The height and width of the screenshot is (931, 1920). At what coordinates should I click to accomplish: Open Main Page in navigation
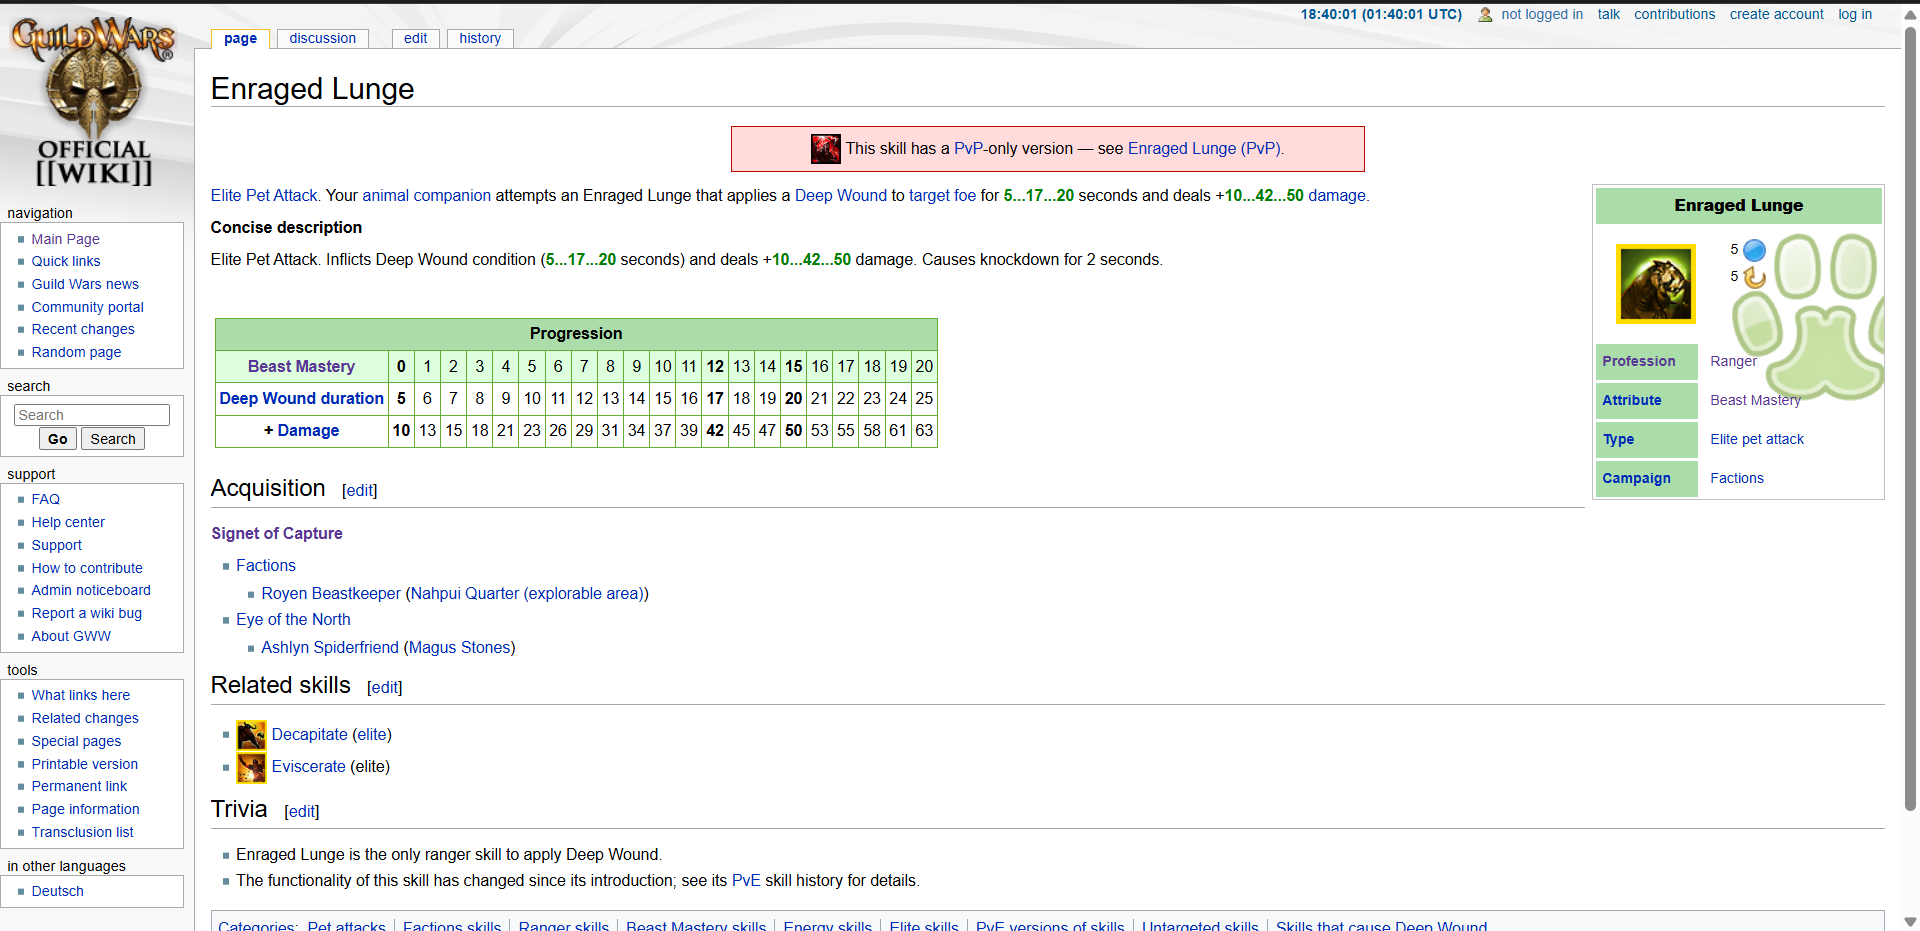coord(65,239)
